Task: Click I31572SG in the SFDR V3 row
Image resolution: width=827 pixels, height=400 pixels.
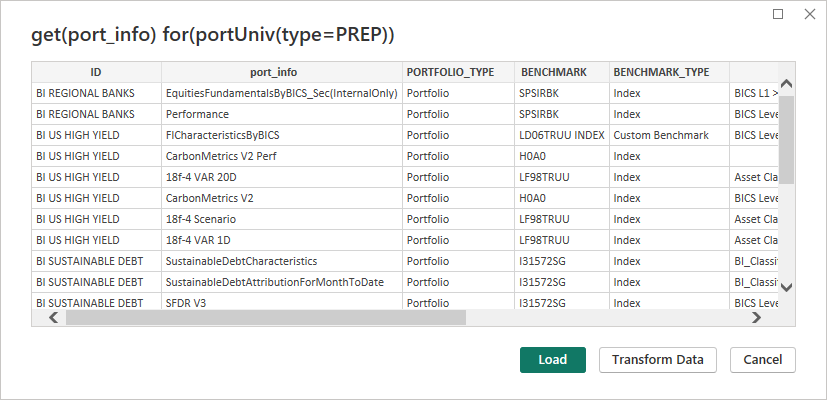Action: click(562, 303)
